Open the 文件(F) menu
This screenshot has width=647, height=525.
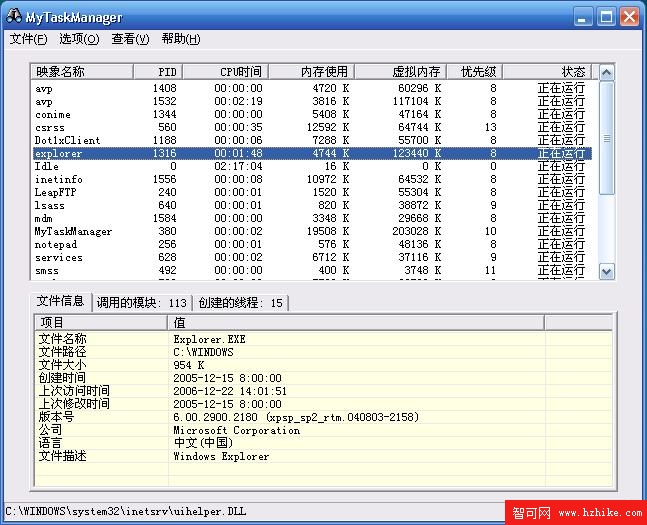tap(28, 39)
